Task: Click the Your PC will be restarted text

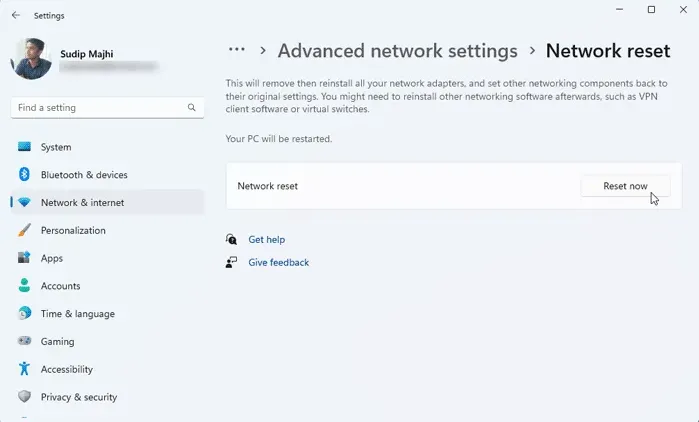Action: tap(279, 139)
